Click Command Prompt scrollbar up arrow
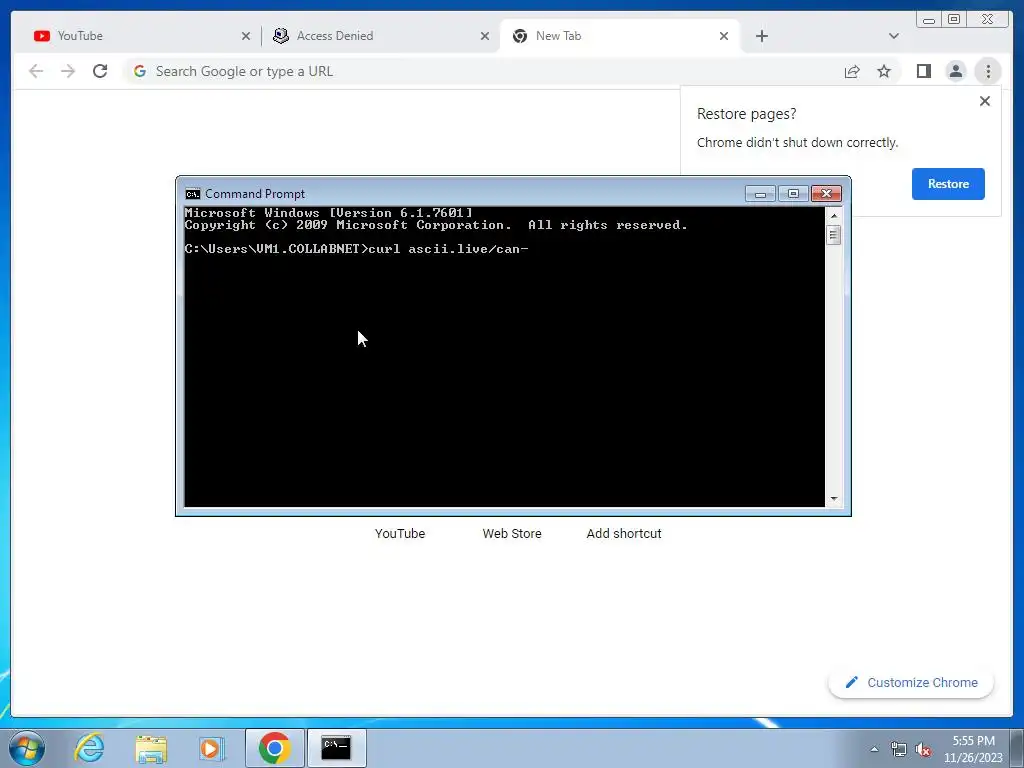Screen dimensions: 1024x768 [x=833, y=216]
